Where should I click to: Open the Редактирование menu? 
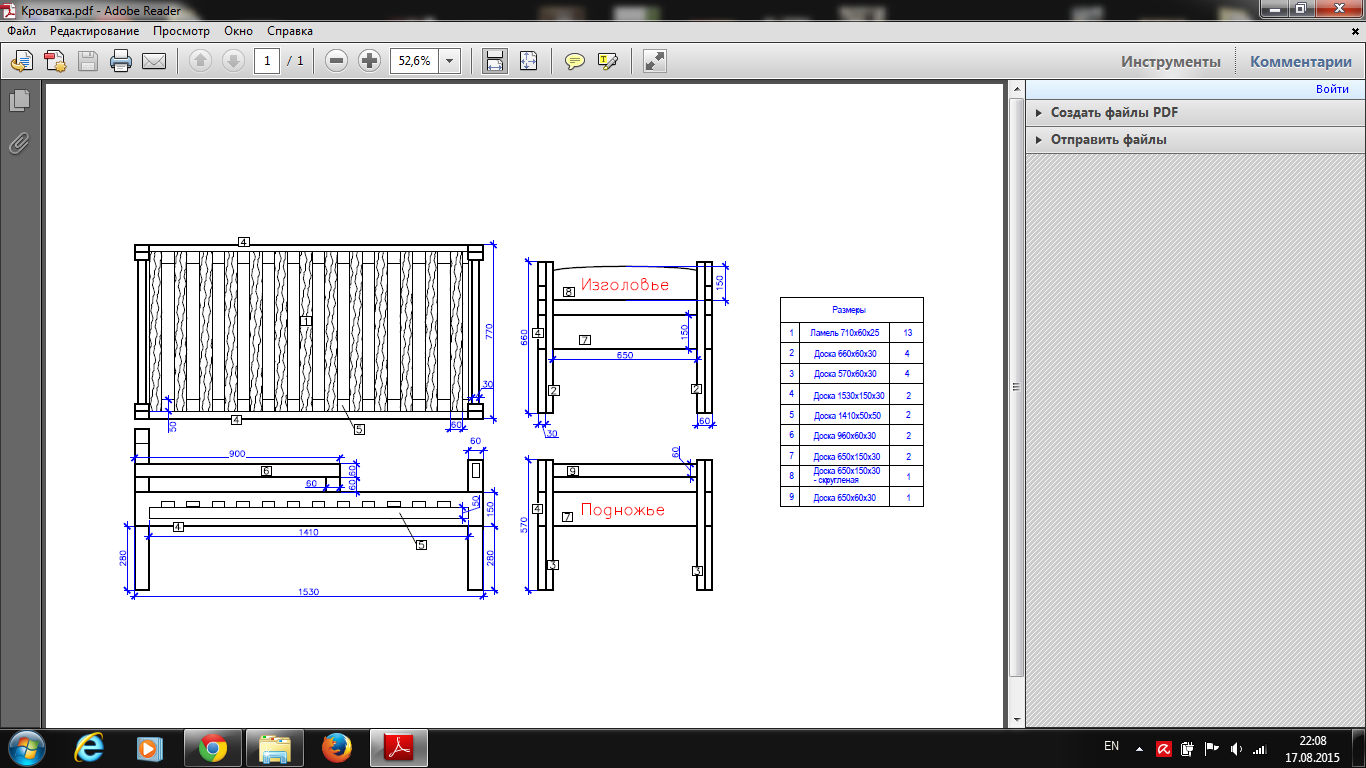coord(94,31)
